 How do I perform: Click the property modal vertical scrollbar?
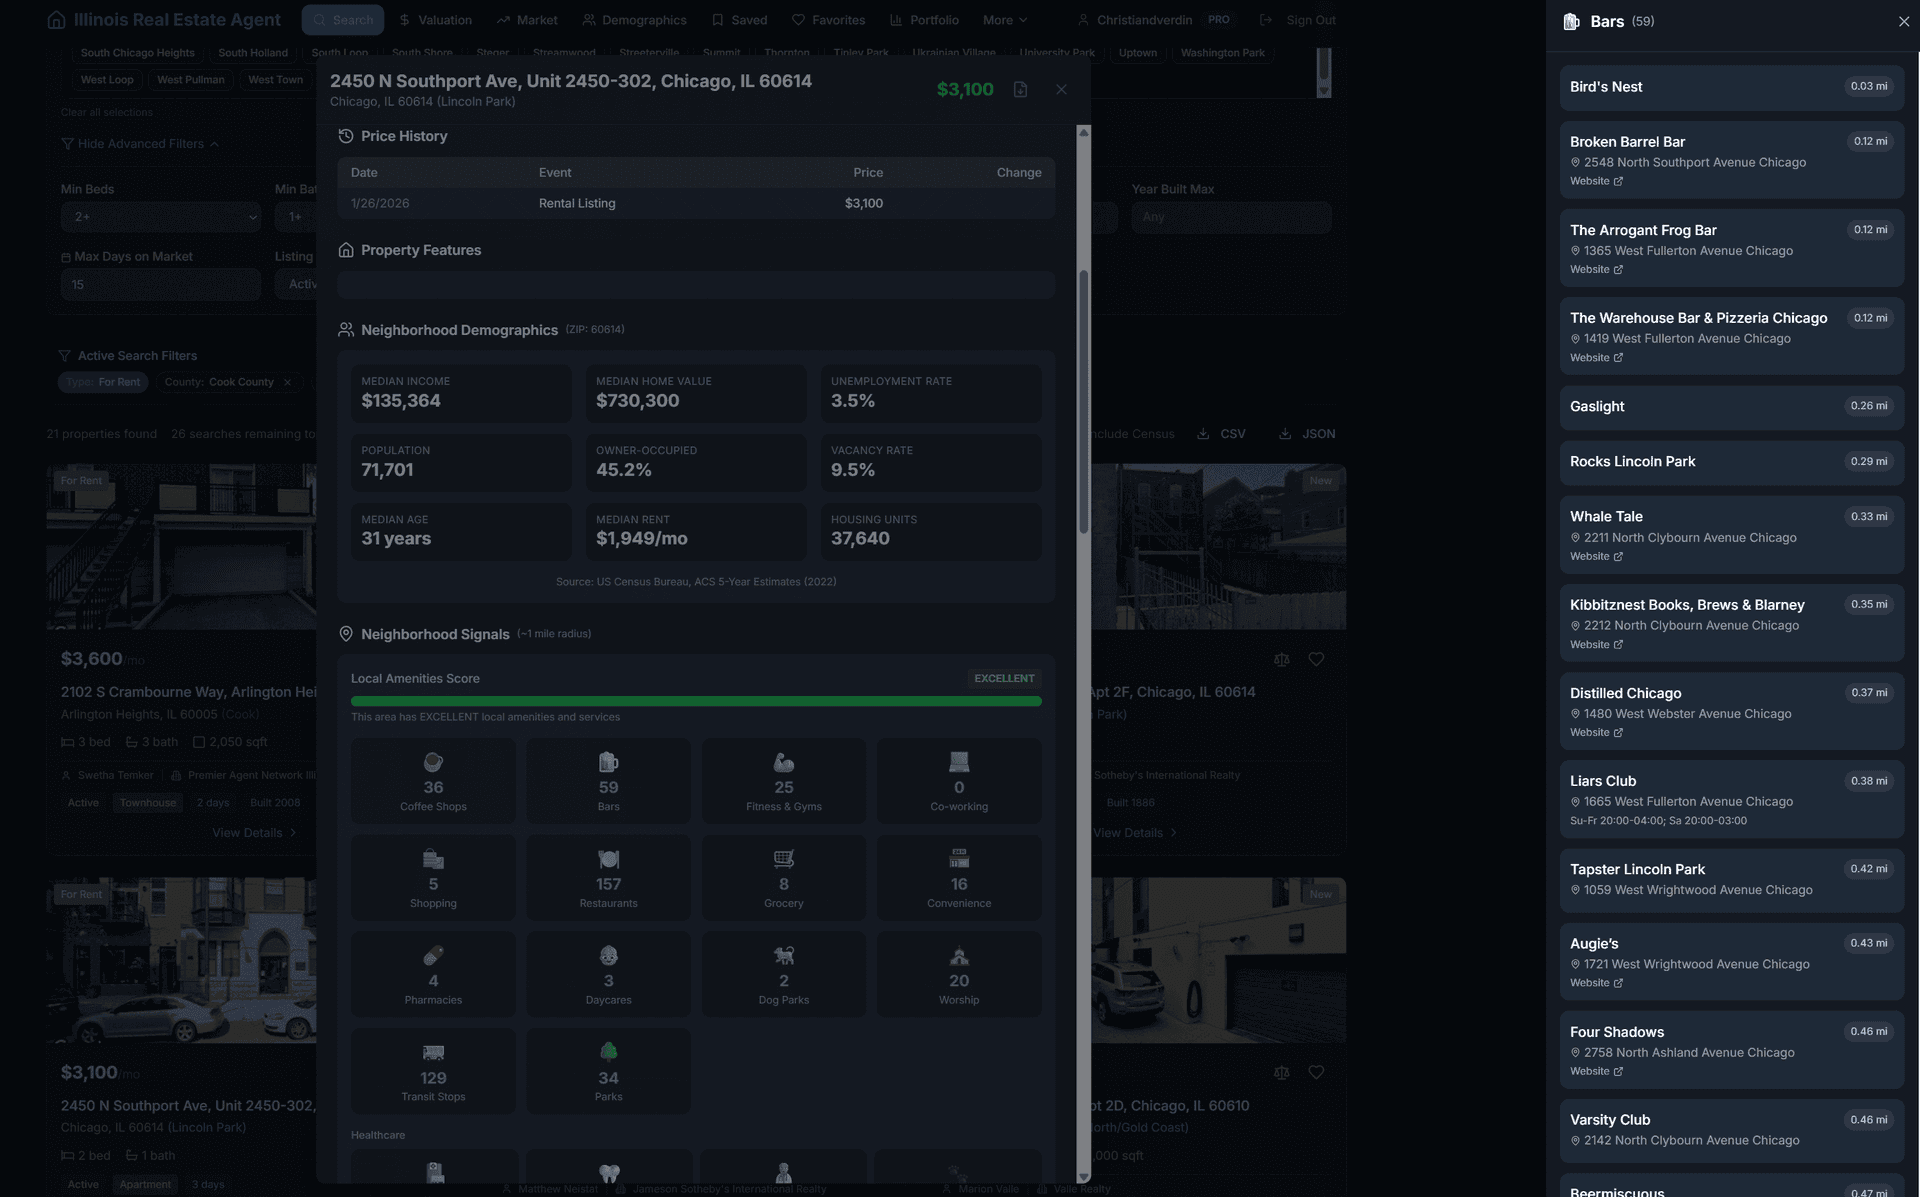pos(1083,400)
